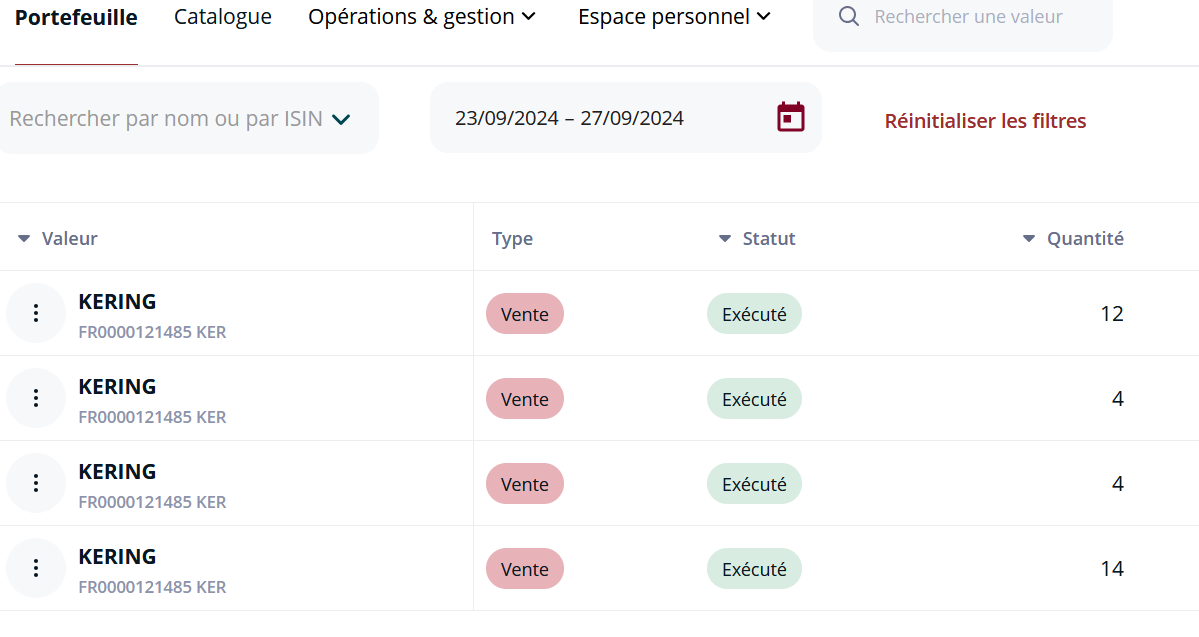Click Vente badge in the quantity 14 row

pyautogui.click(x=525, y=569)
